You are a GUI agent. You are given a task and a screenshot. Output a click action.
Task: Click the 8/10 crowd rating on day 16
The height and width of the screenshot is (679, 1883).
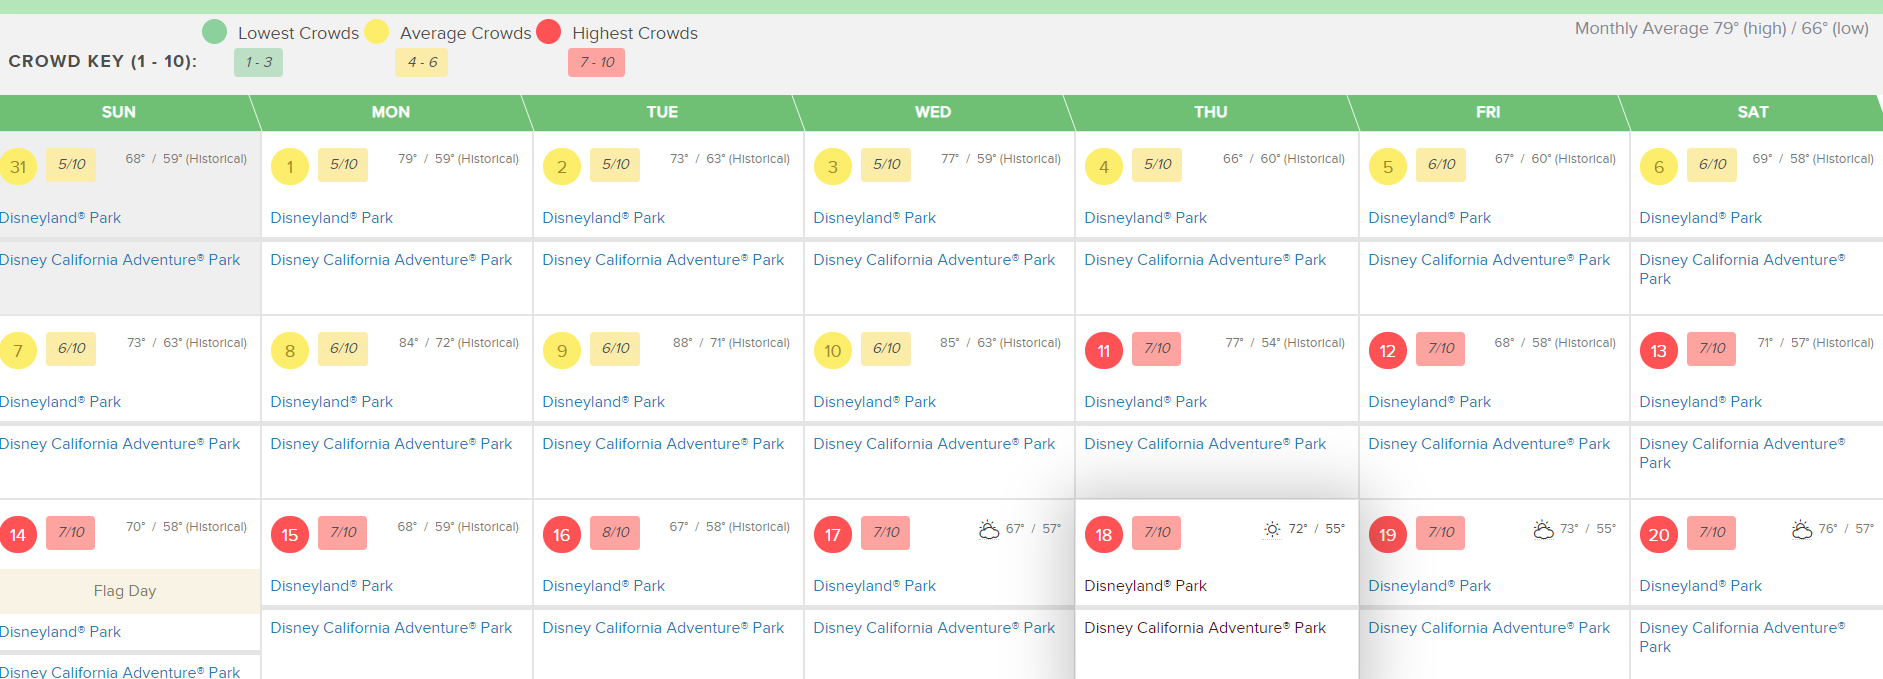tap(616, 532)
